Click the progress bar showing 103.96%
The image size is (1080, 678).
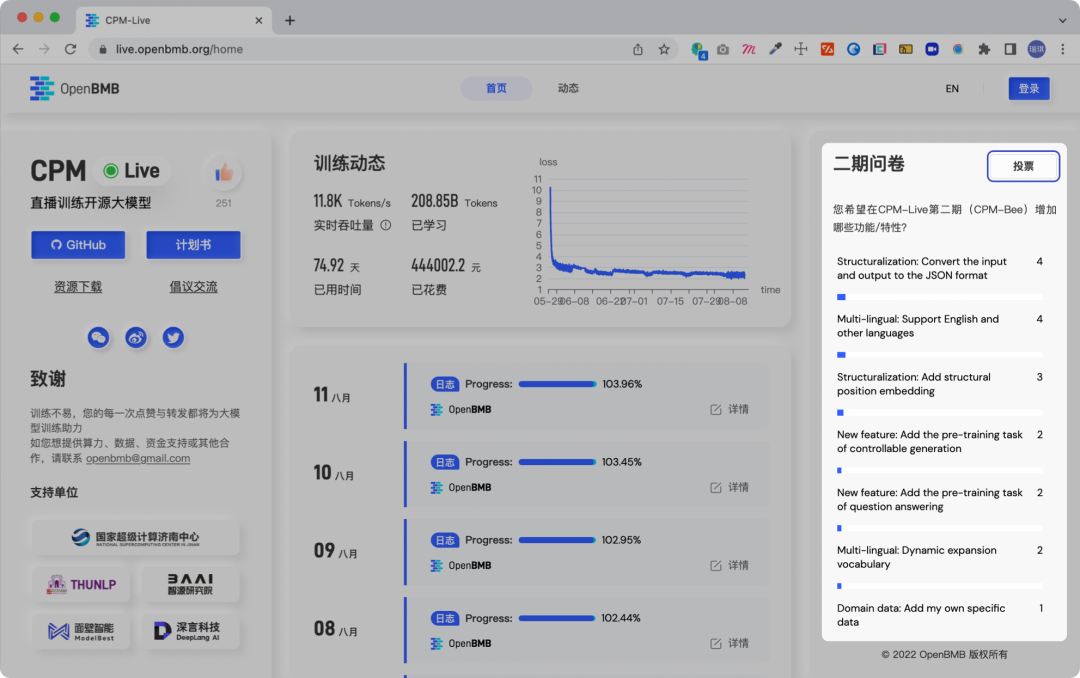[x=557, y=384]
